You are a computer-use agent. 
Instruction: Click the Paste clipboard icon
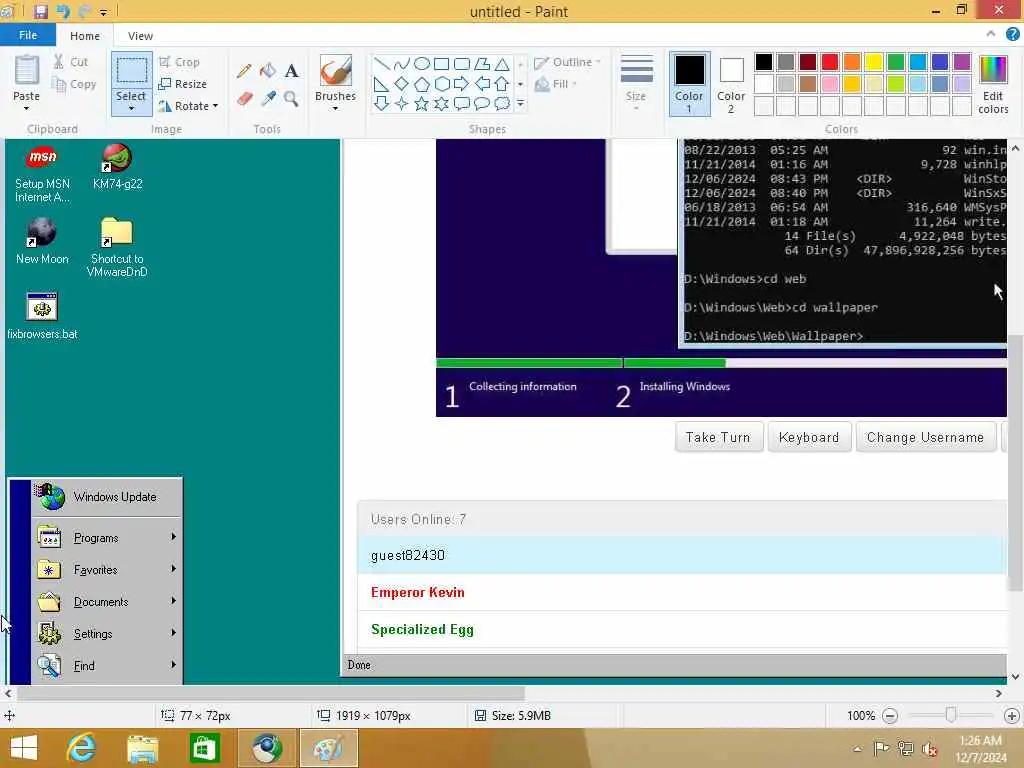click(x=27, y=71)
